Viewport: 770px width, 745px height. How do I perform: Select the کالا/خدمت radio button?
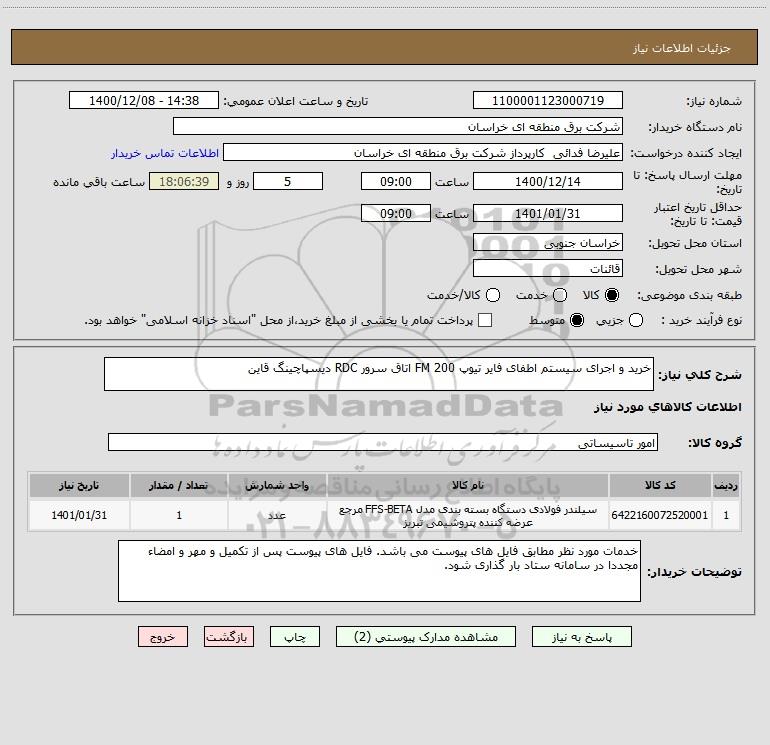(x=493, y=295)
